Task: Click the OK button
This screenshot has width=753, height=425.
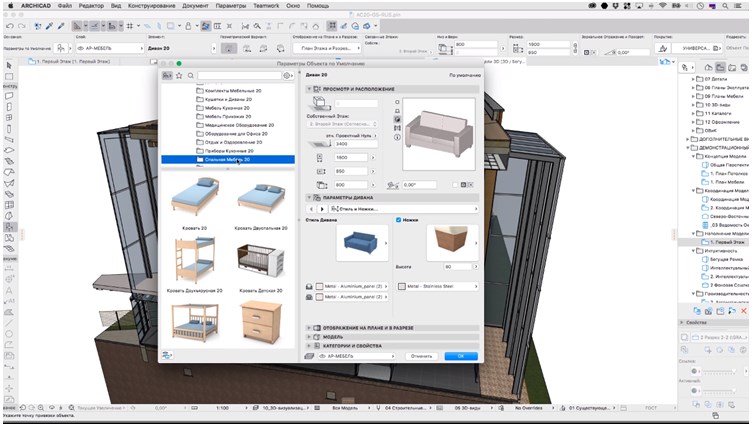Action: coord(461,356)
